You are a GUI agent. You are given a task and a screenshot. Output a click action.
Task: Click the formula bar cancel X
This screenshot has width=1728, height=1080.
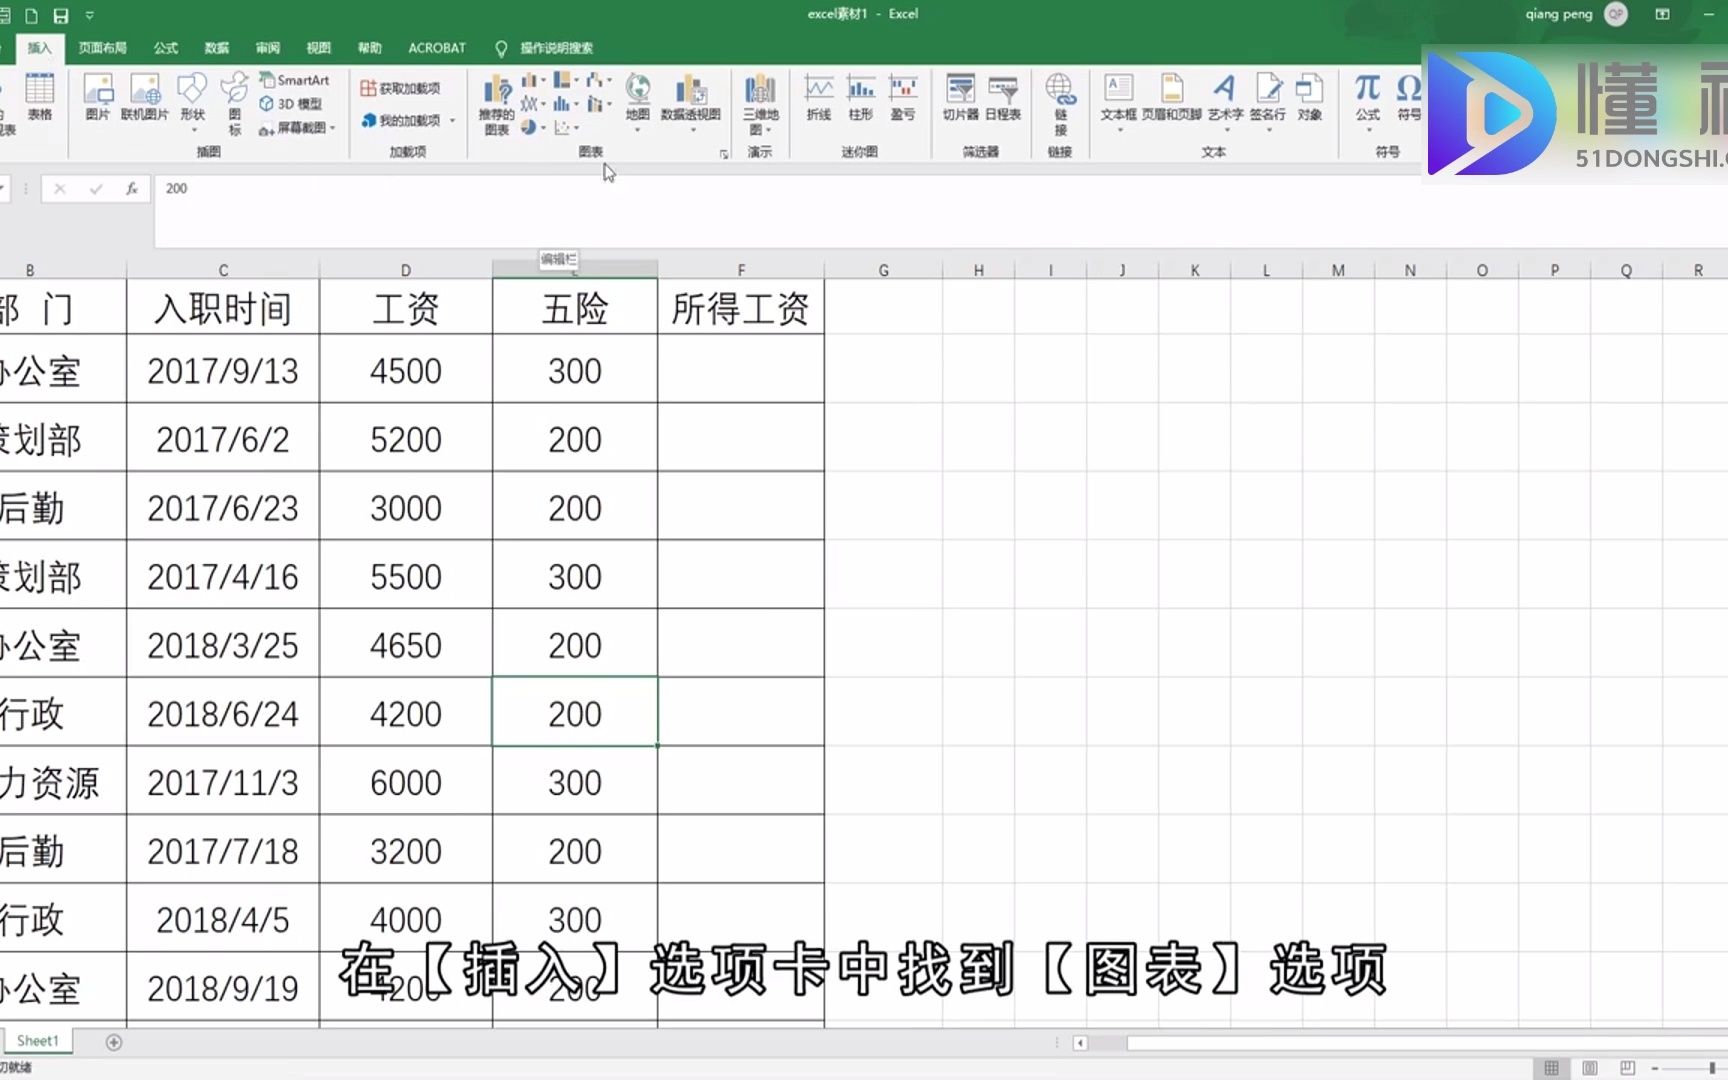60,188
